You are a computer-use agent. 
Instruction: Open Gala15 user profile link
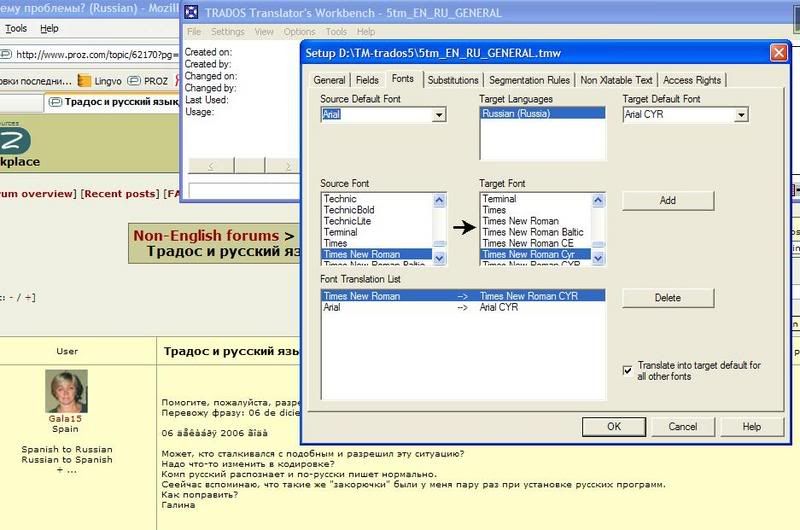65,418
